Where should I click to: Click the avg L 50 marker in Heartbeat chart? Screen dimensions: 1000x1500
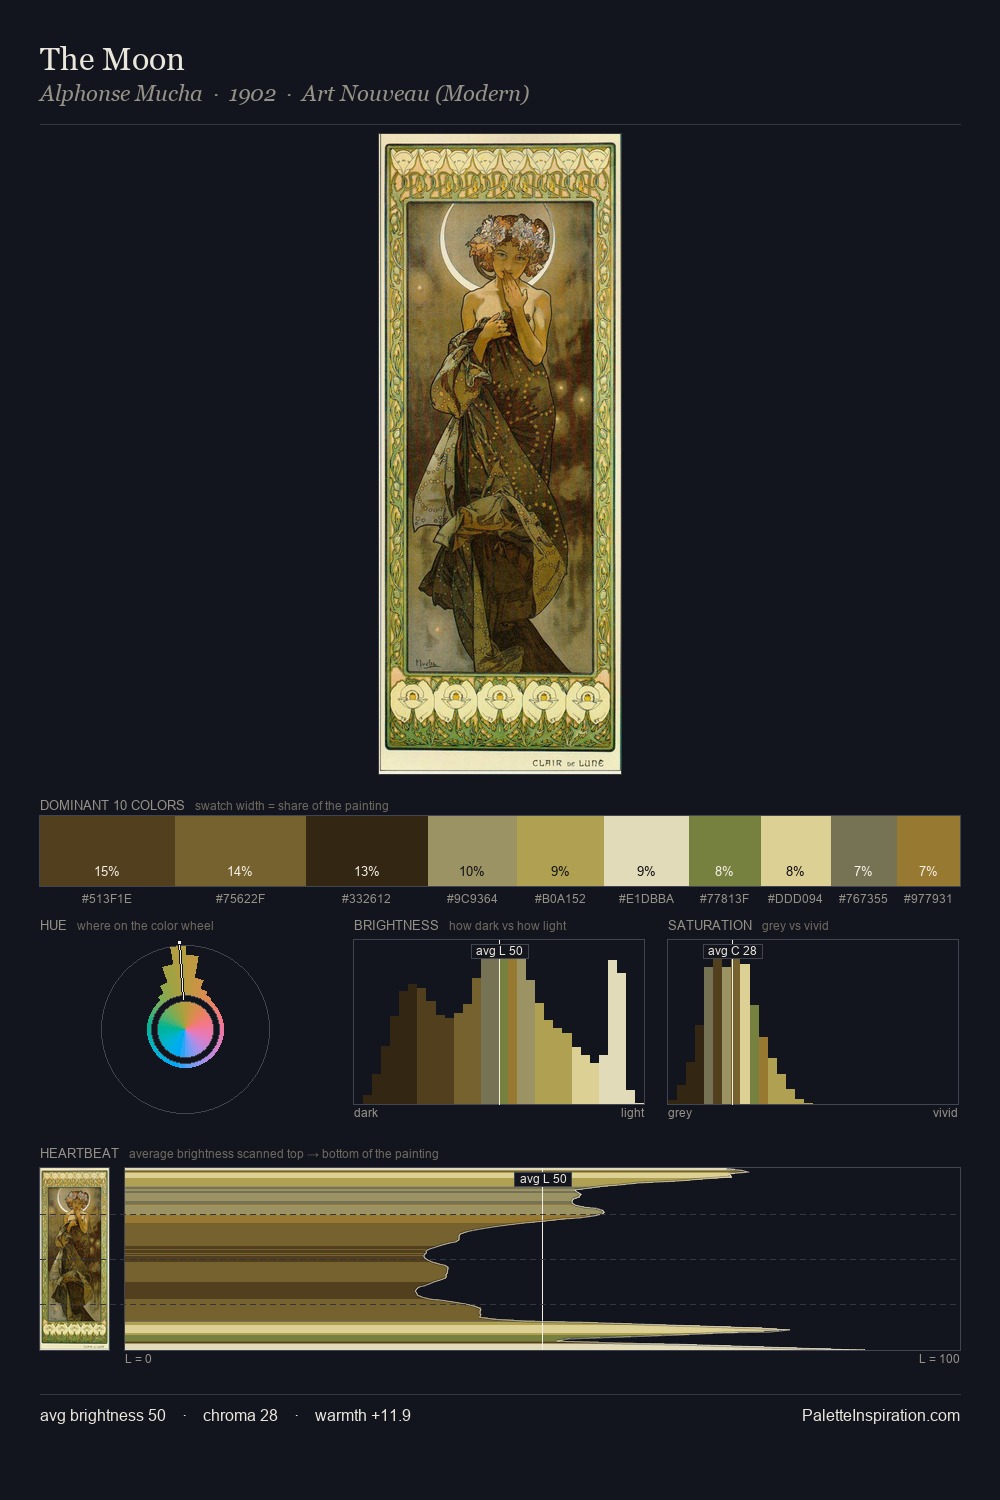(x=543, y=1179)
